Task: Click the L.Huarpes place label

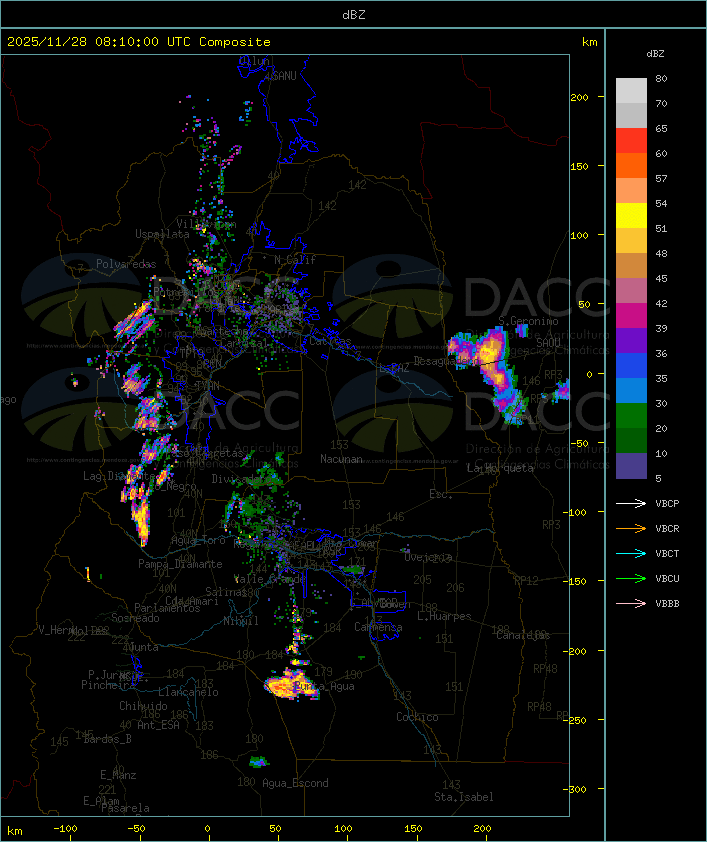Action: point(444,616)
